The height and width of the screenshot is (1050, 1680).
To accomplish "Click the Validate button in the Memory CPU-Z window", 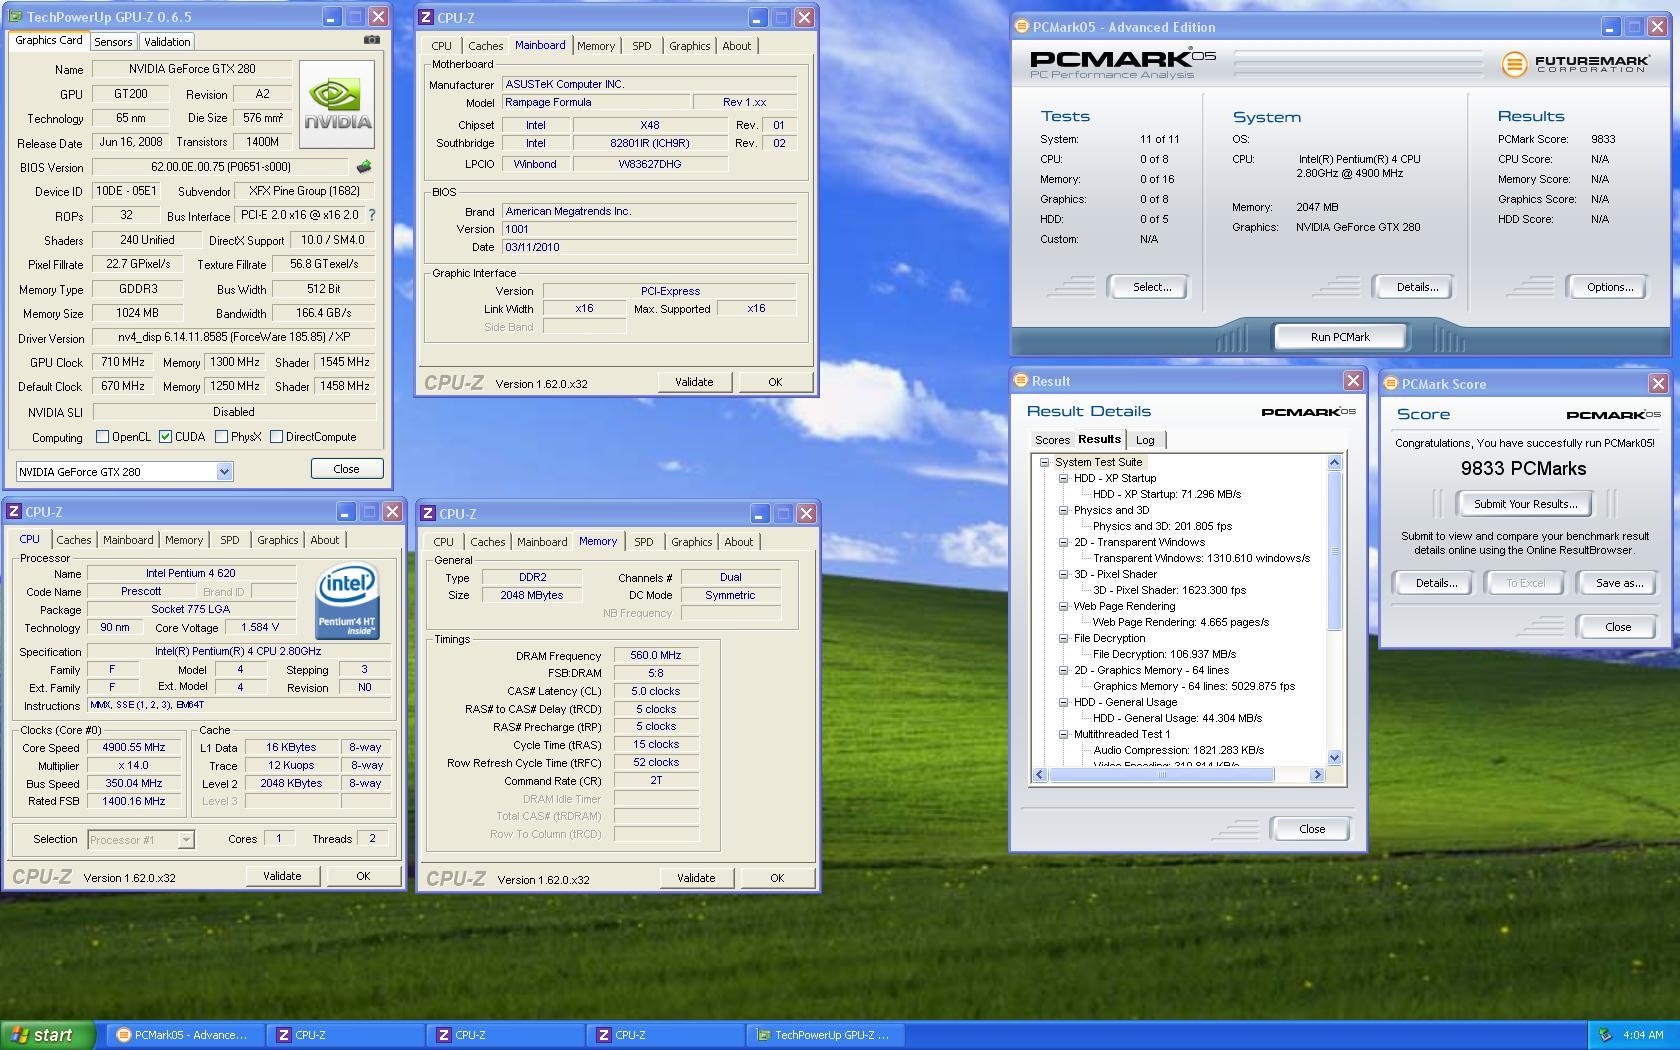I will click(x=696, y=878).
